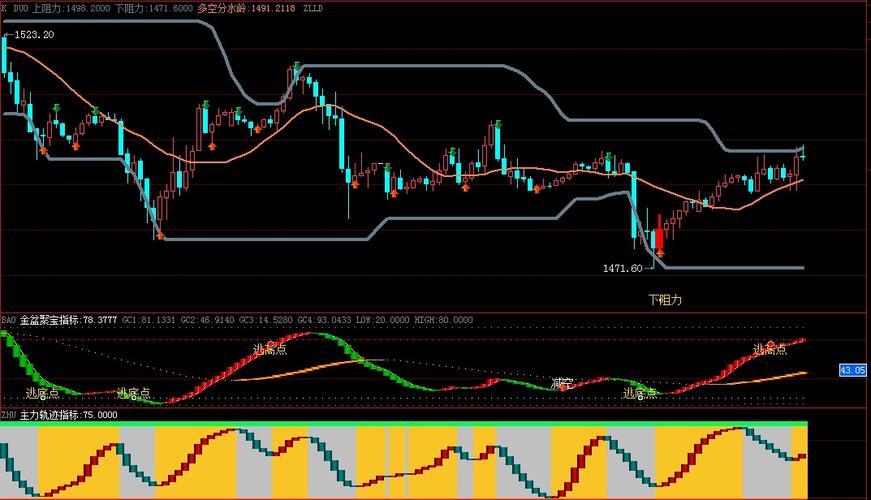Click the 1523.20 high price label

(30, 35)
